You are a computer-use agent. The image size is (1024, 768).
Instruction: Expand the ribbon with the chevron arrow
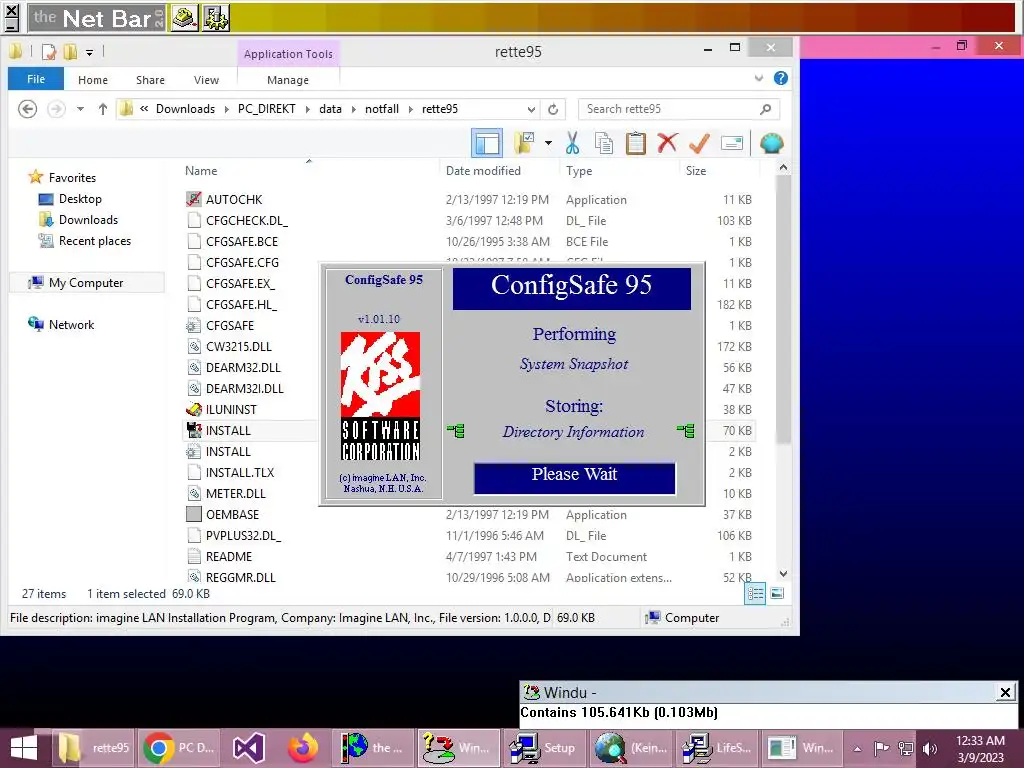click(759, 78)
